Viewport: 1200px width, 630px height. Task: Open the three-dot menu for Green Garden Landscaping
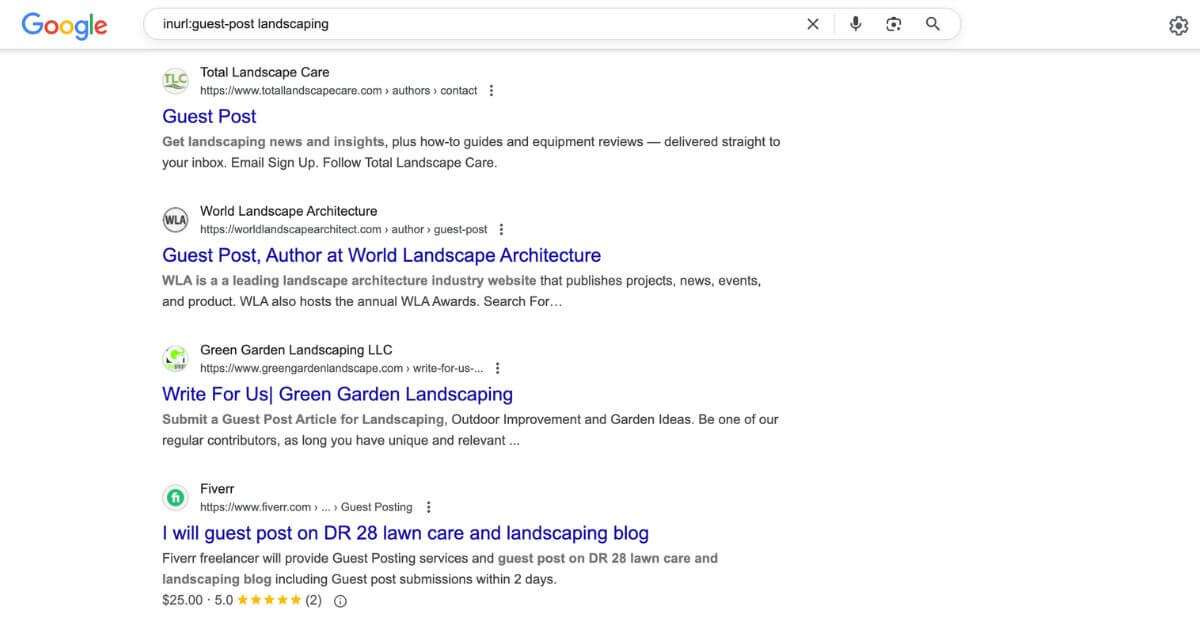click(x=497, y=367)
